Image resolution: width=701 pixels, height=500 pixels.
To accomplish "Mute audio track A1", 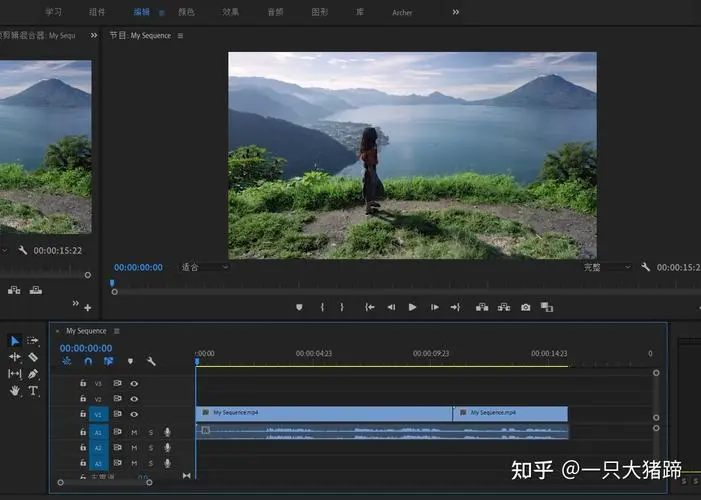I will click(x=134, y=432).
